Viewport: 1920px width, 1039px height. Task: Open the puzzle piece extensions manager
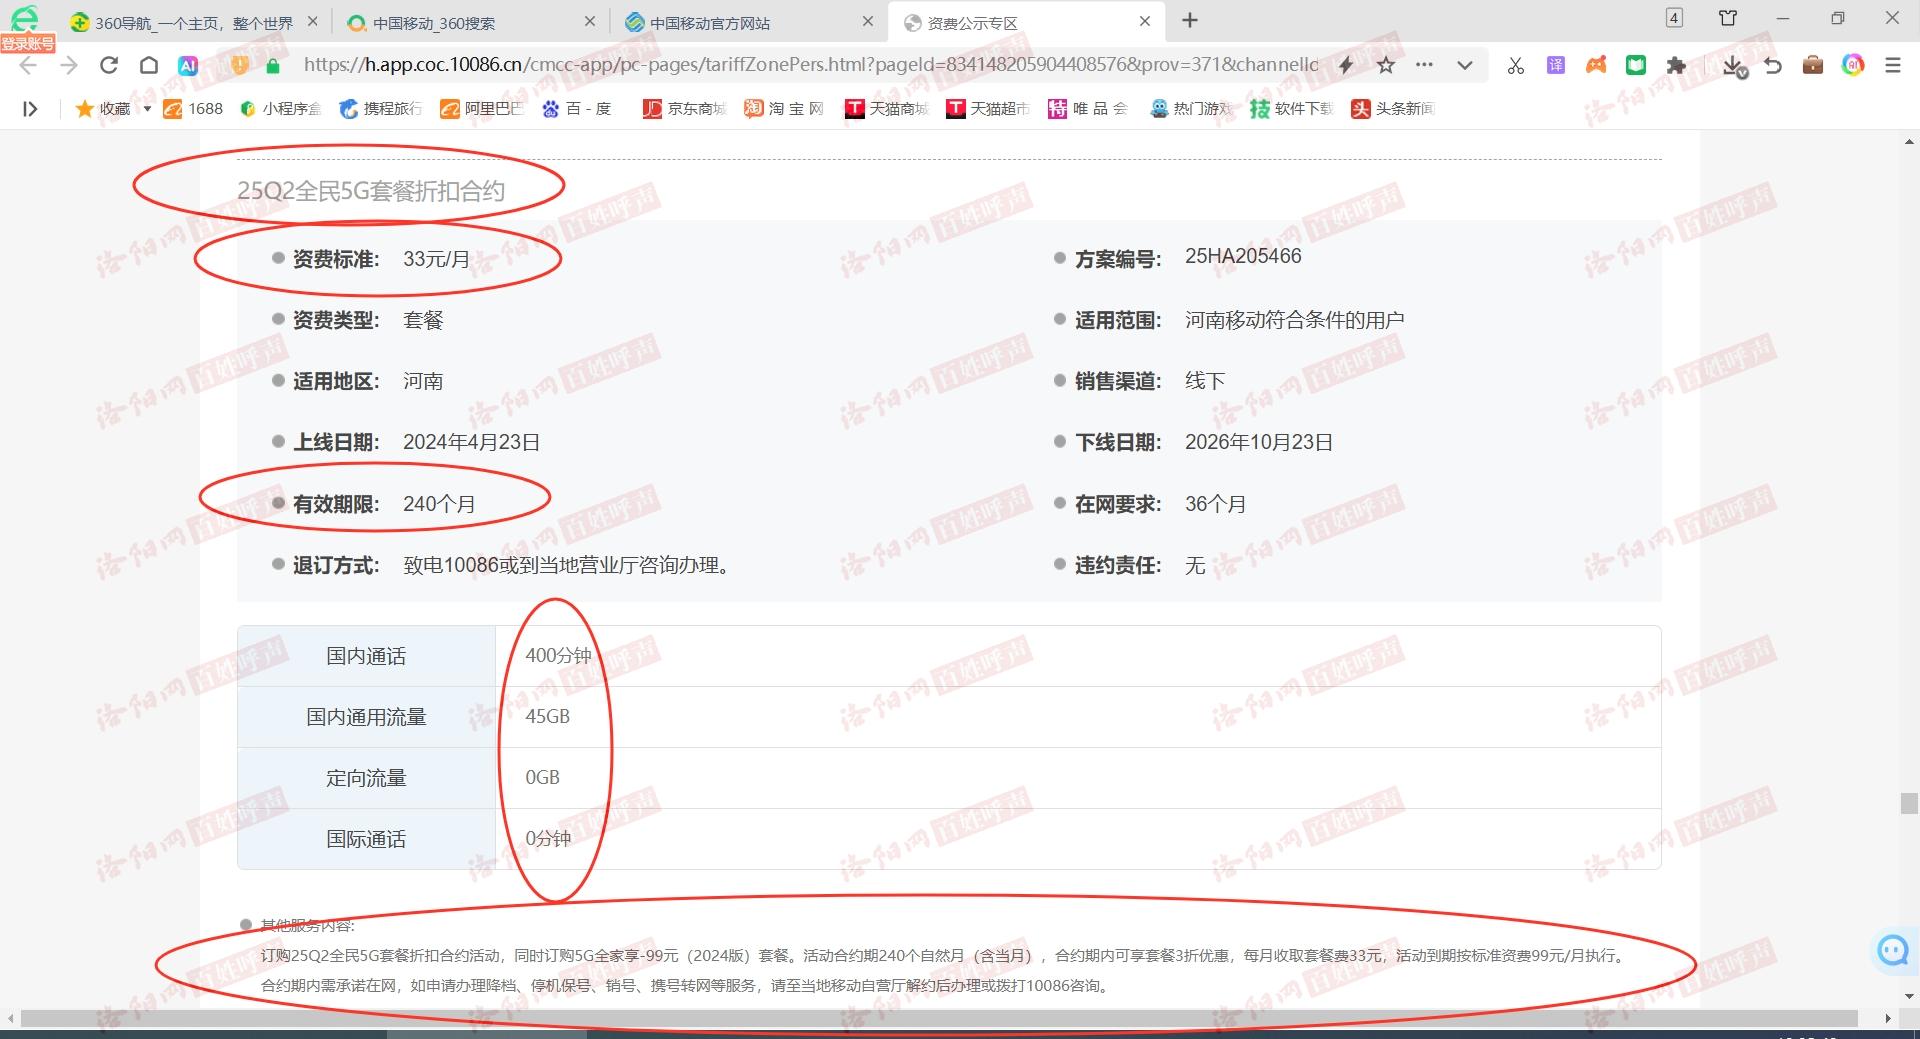point(1676,65)
